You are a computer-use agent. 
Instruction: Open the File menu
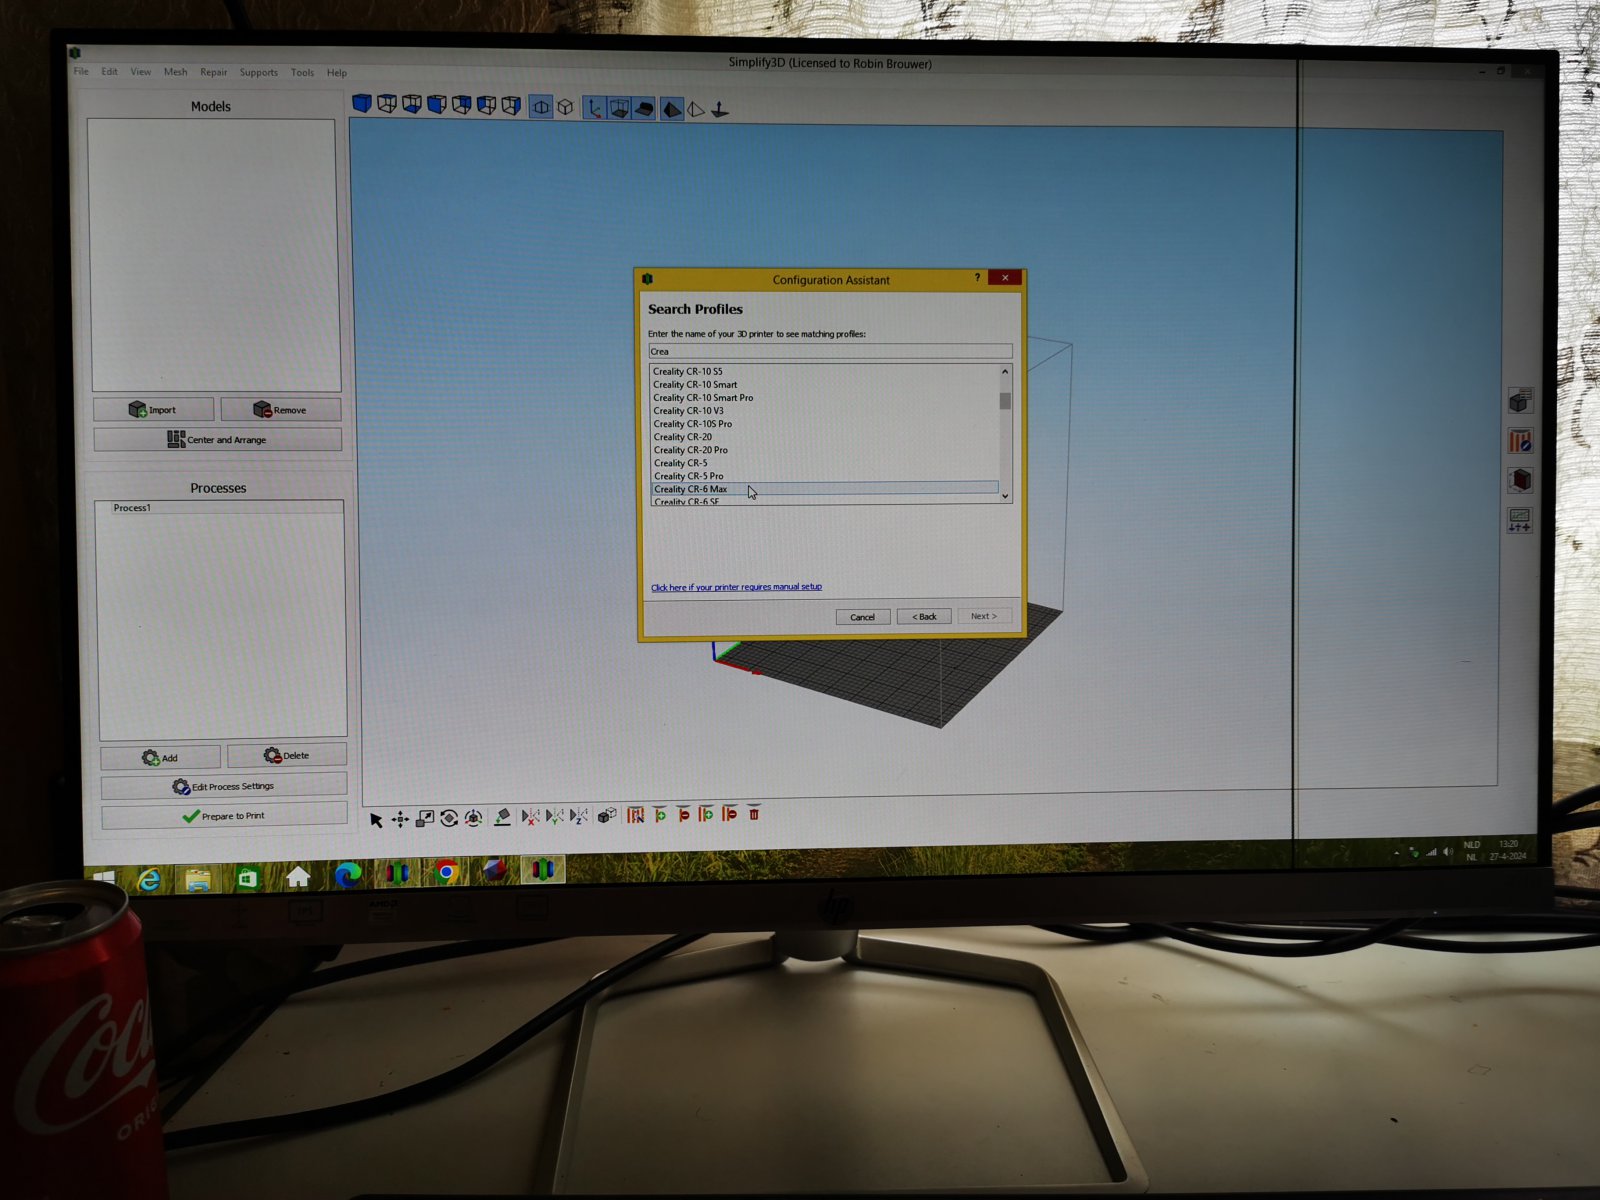click(x=81, y=72)
